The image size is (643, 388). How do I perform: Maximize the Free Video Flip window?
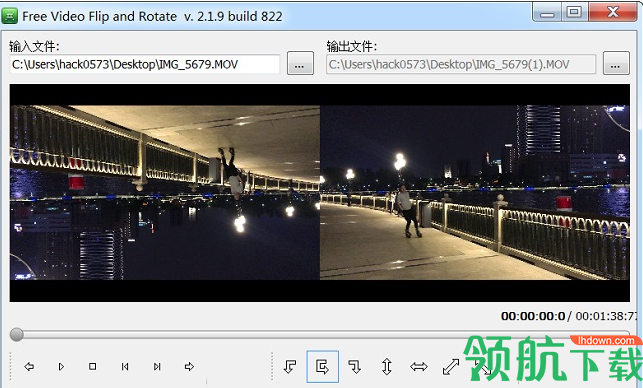(574, 12)
